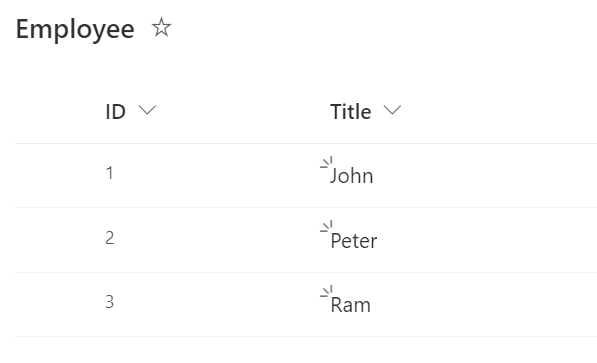This screenshot has width=597, height=363.
Task: Select the ID cell with value 2
Action: click(110, 238)
